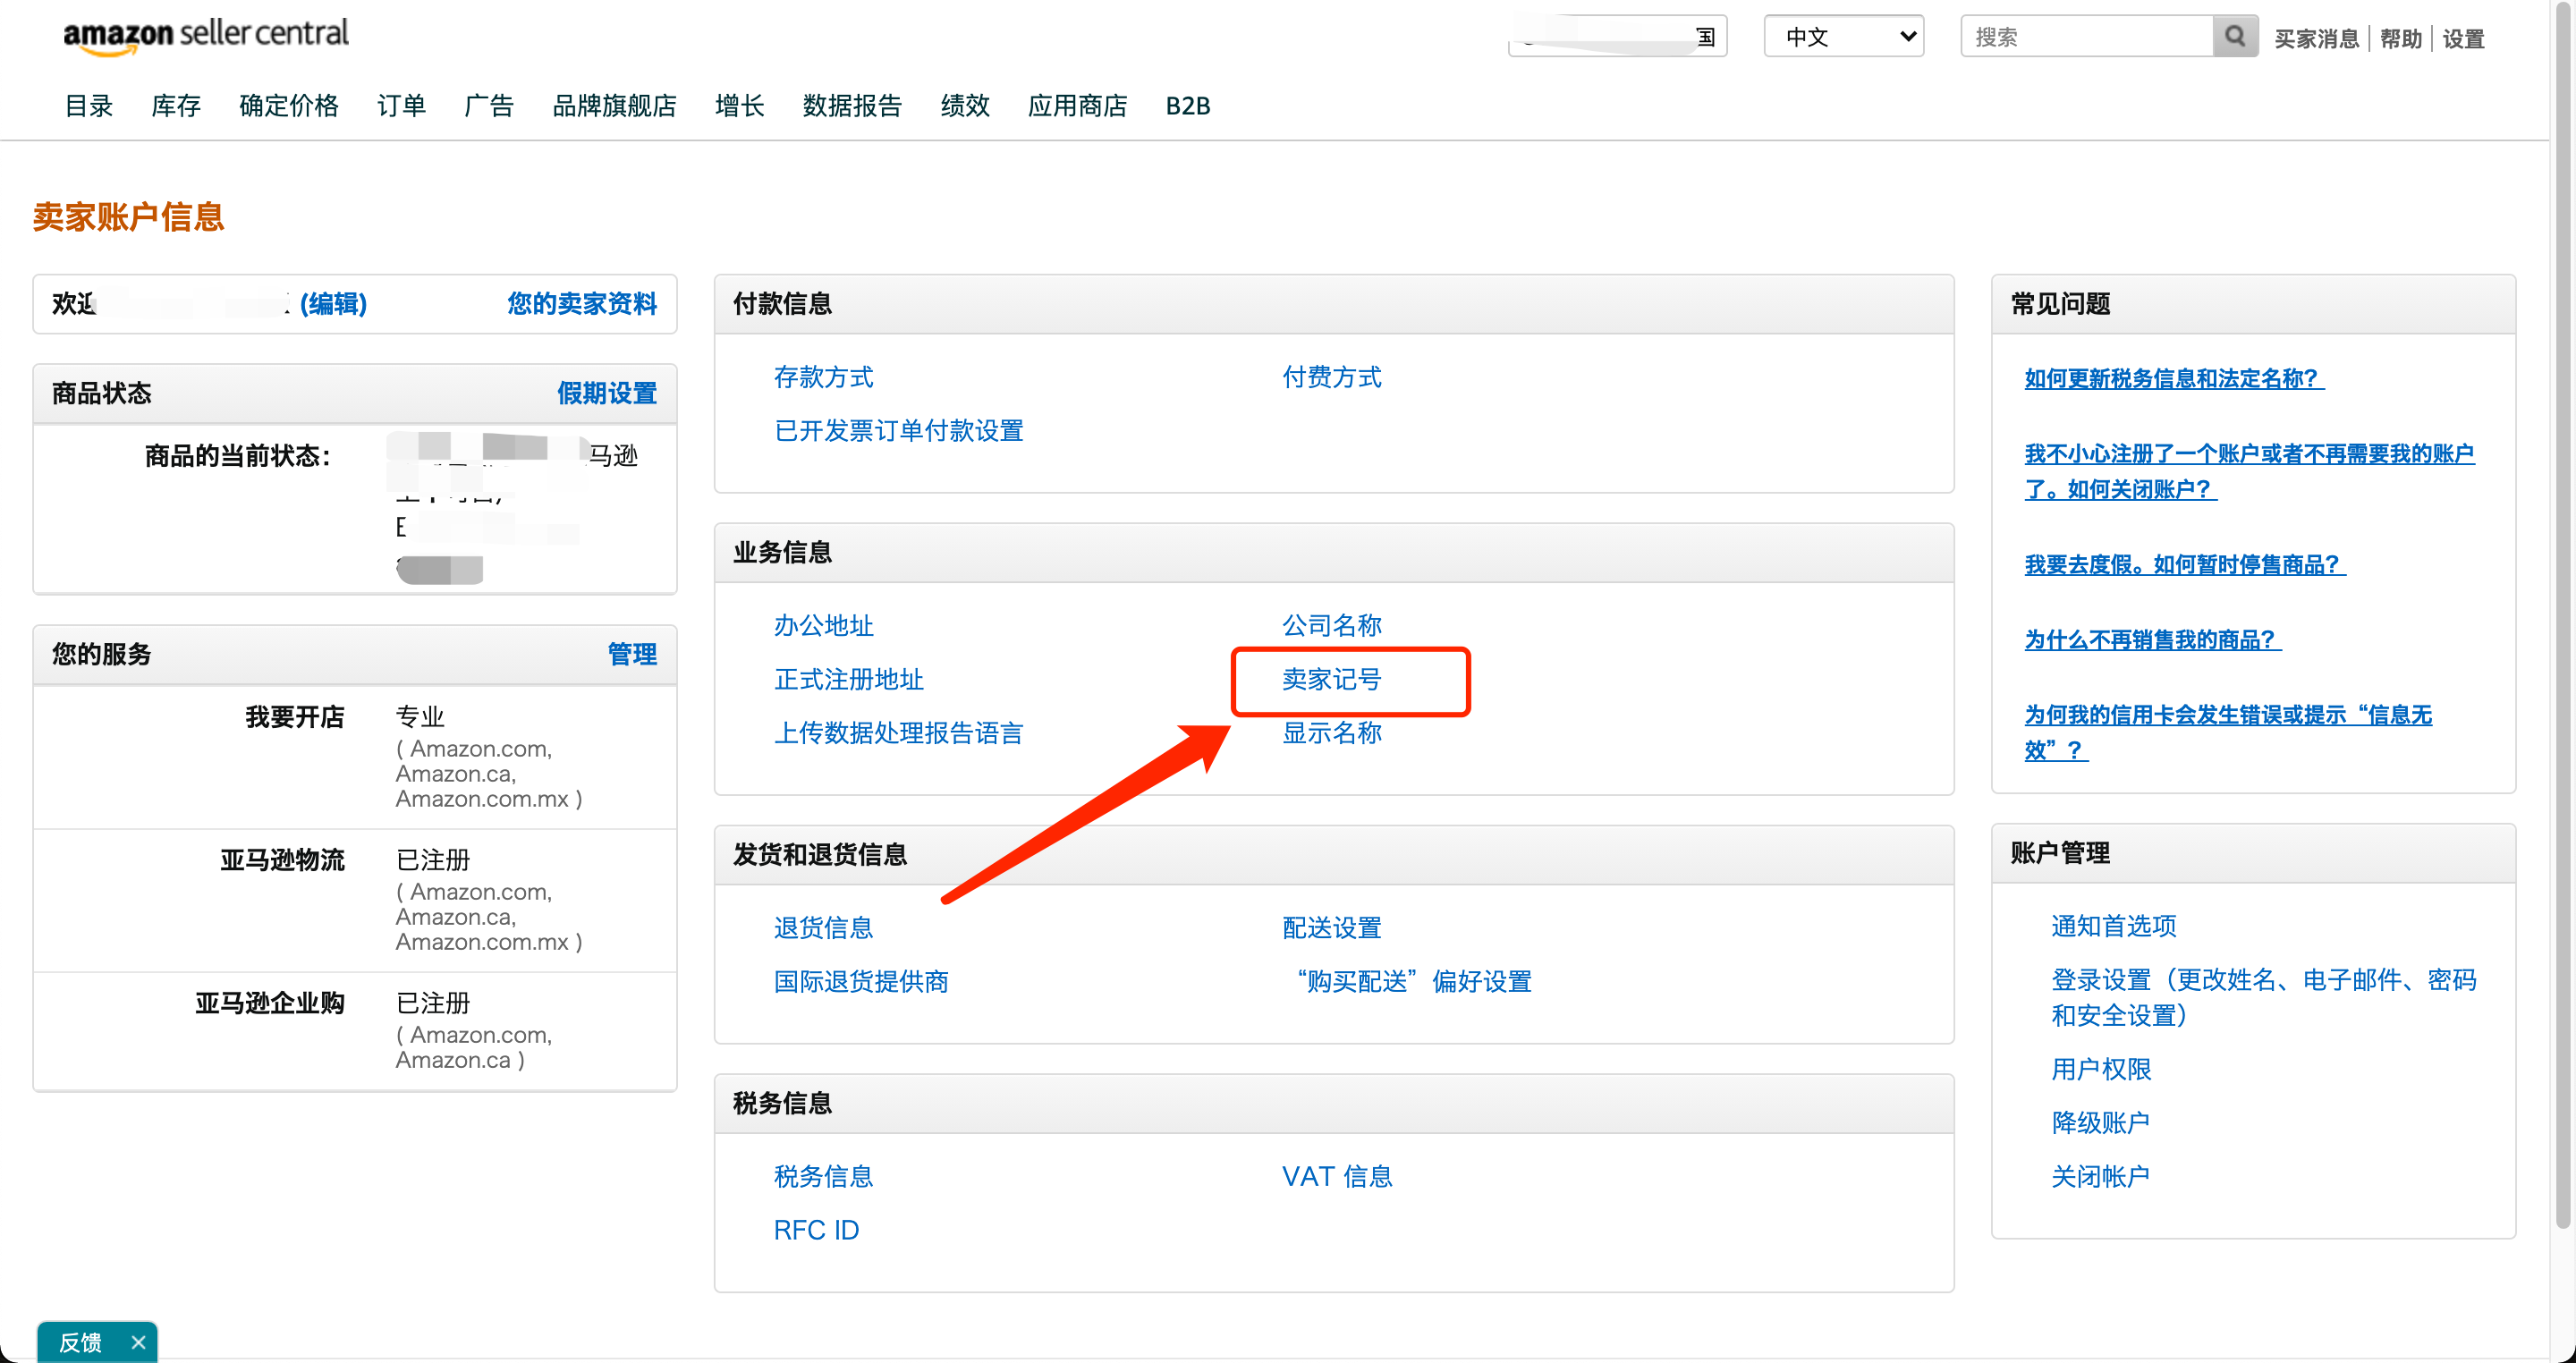
Task: Close the feedback tab with X
Action: pos(139,1342)
